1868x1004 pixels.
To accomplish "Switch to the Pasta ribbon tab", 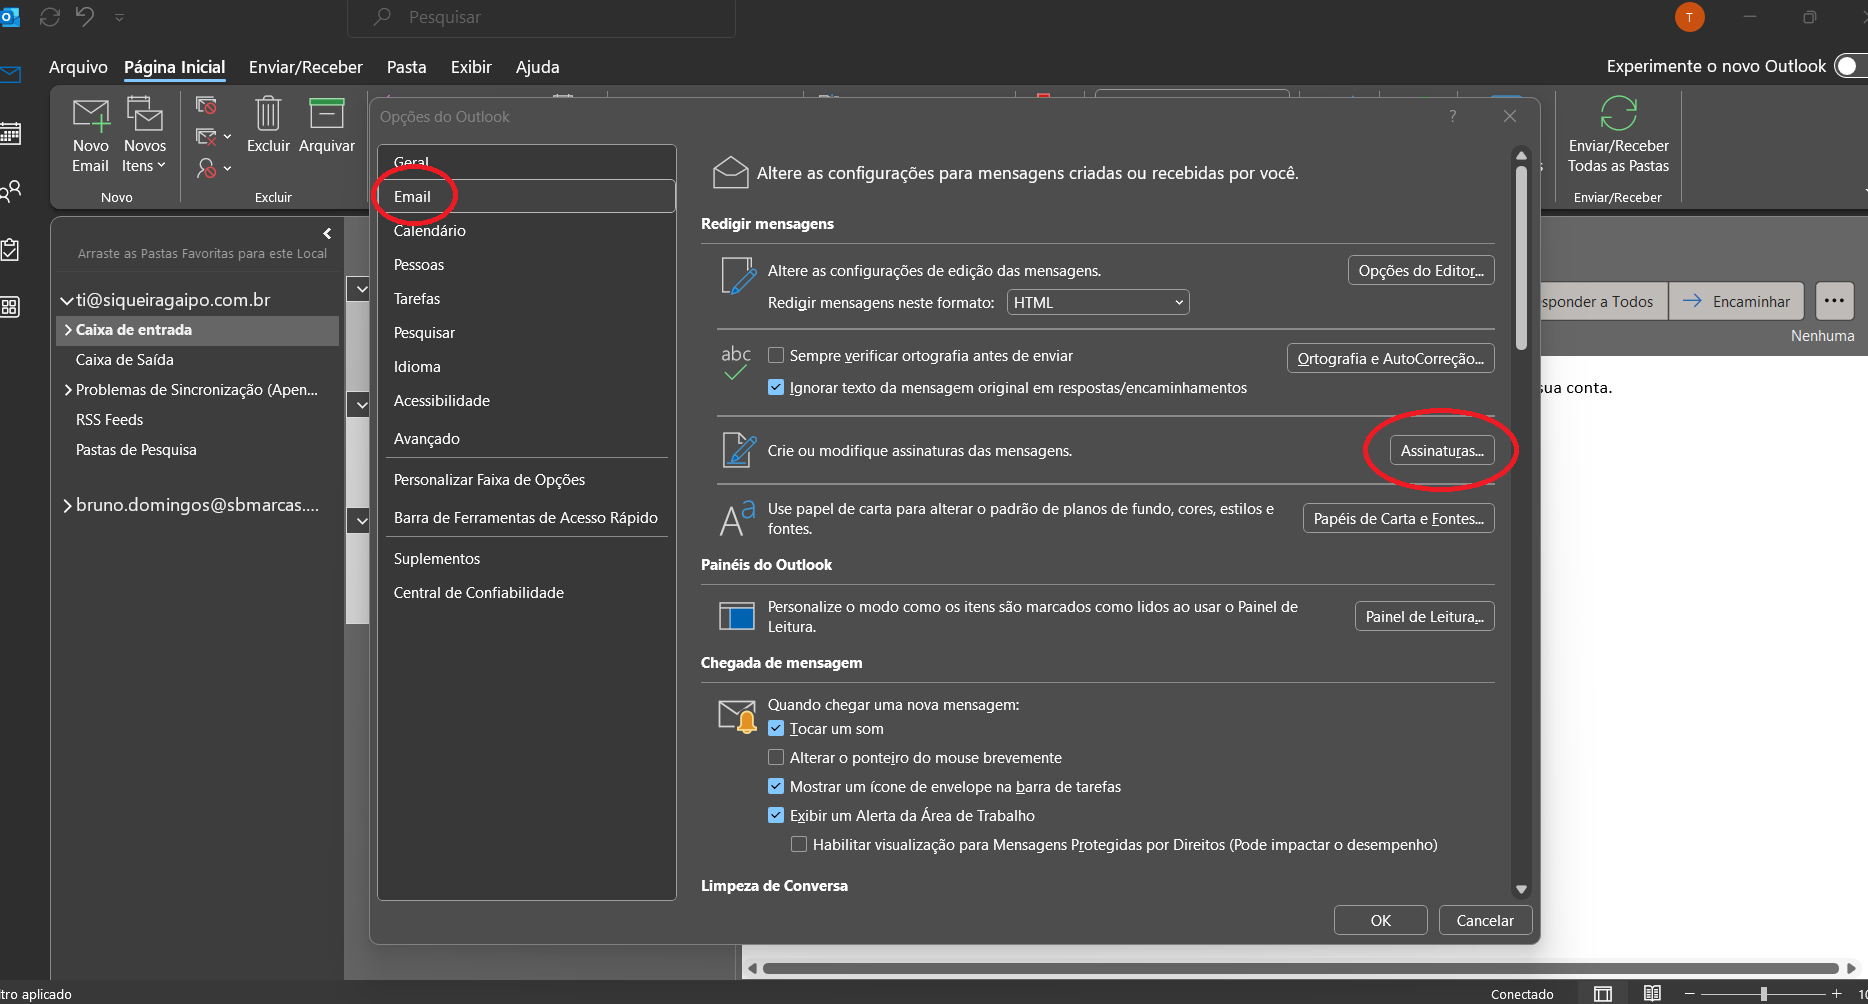I will pos(406,67).
